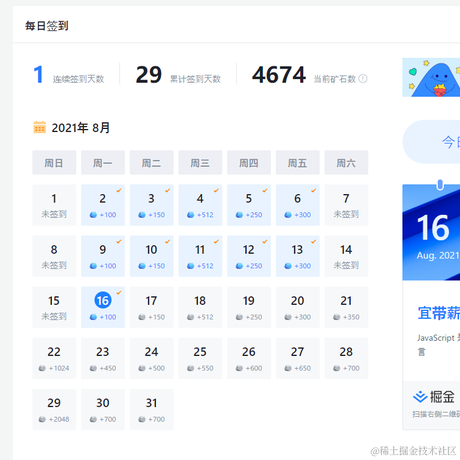The image size is (460, 460).
Task: Click the Juejin logo icon beside 掘金
Action: click(420, 397)
